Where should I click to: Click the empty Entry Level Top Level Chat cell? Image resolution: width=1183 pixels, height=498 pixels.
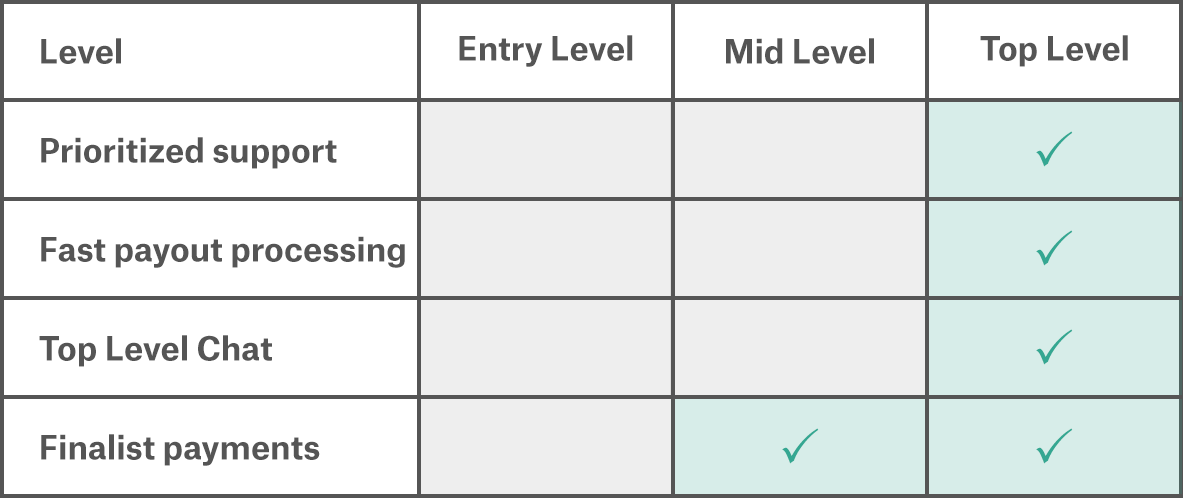point(546,348)
